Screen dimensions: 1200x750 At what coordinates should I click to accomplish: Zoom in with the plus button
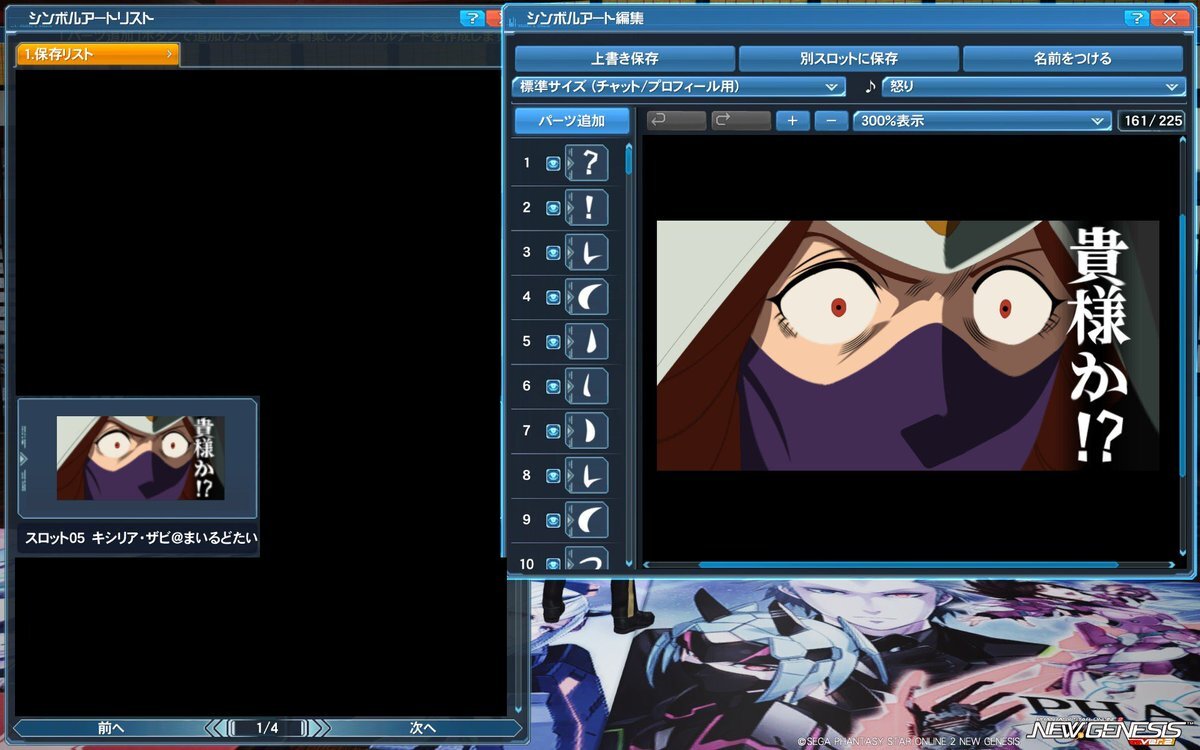793,121
